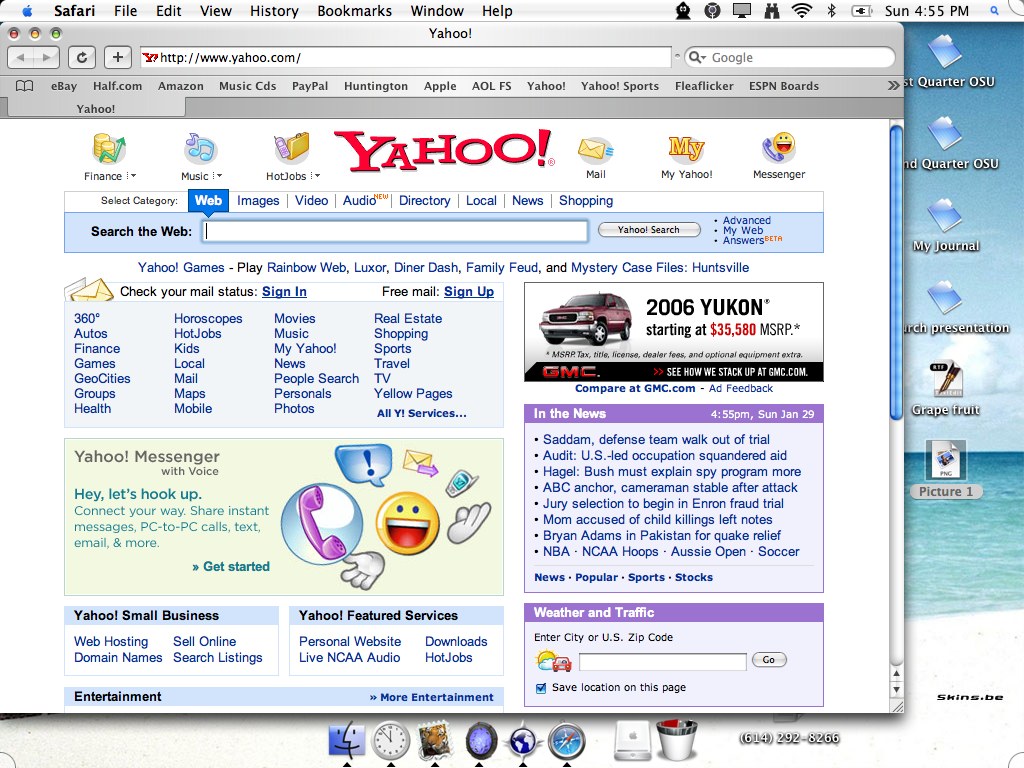
Task: Open the Stocks link under In the News
Action: pyautogui.click(x=694, y=577)
